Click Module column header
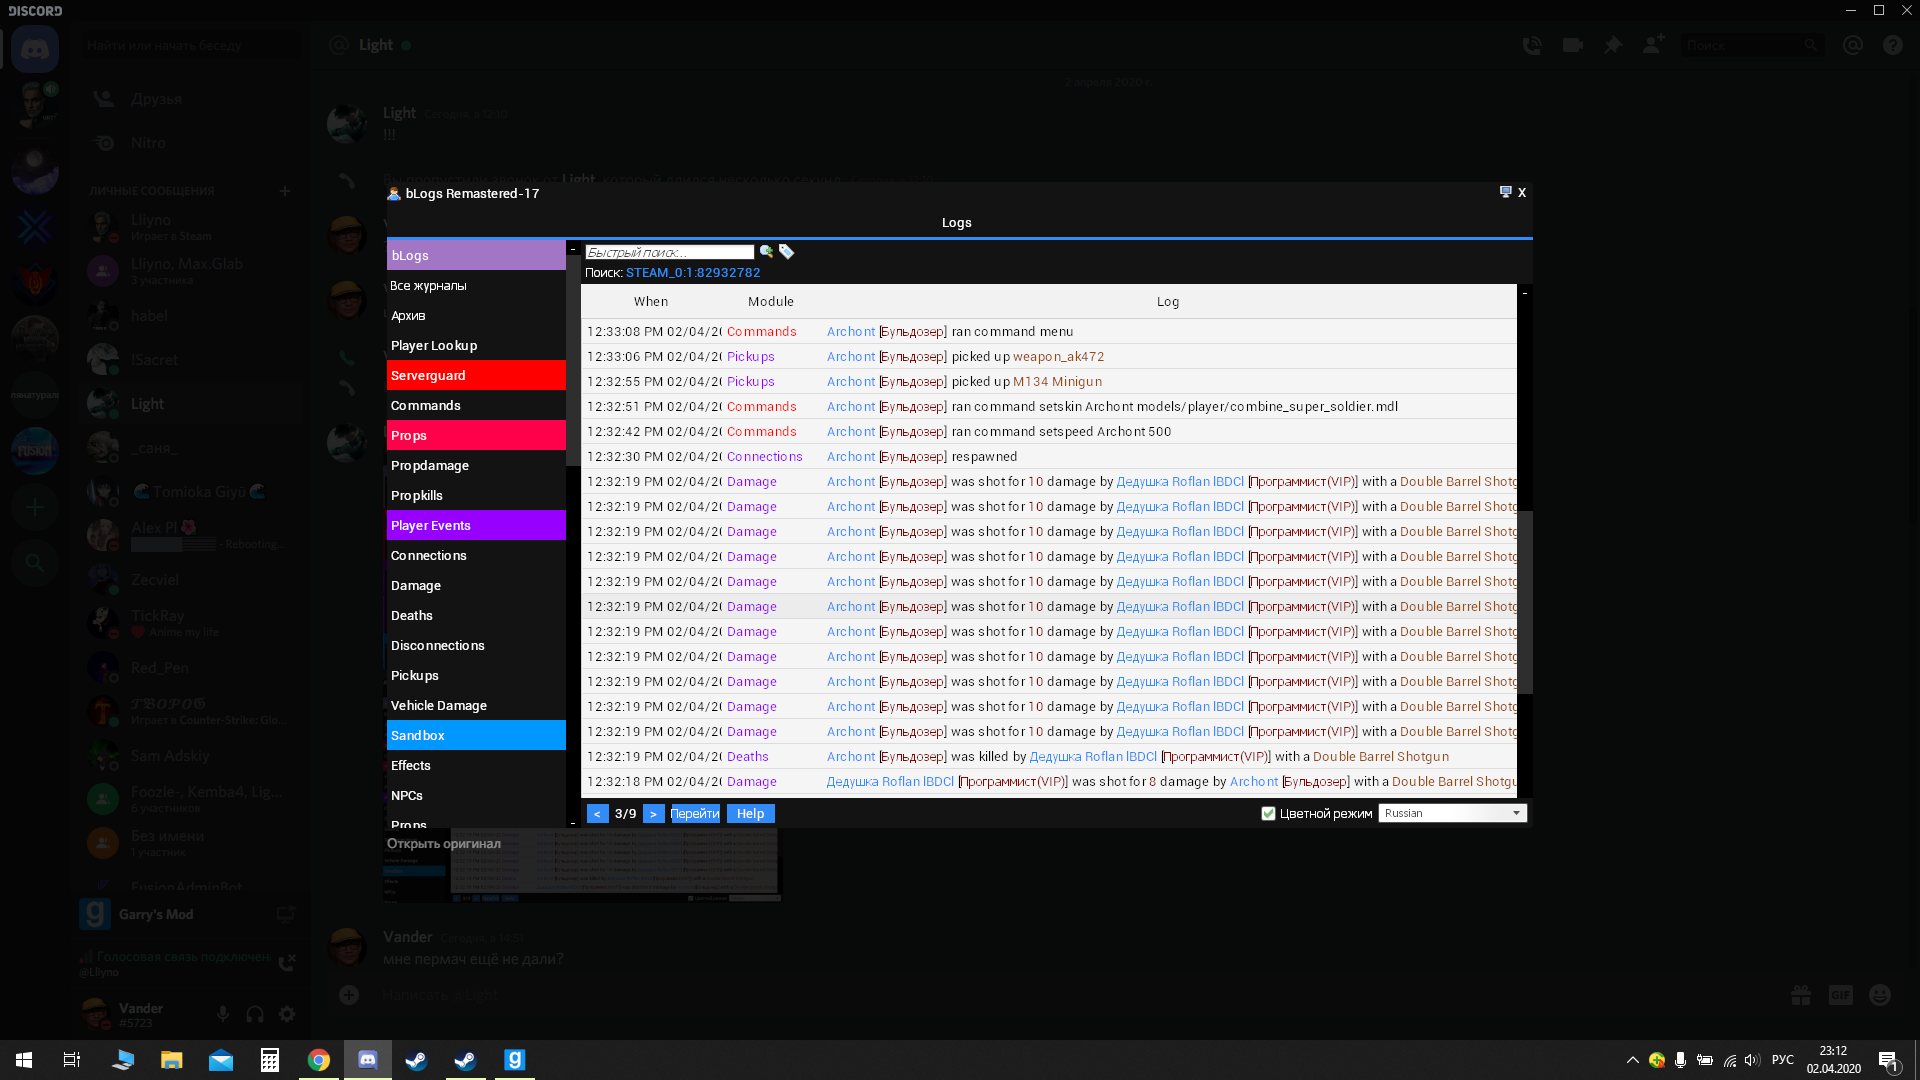Image resolution: width=1920 pixels, height=1080 pixels. [770, 301]
